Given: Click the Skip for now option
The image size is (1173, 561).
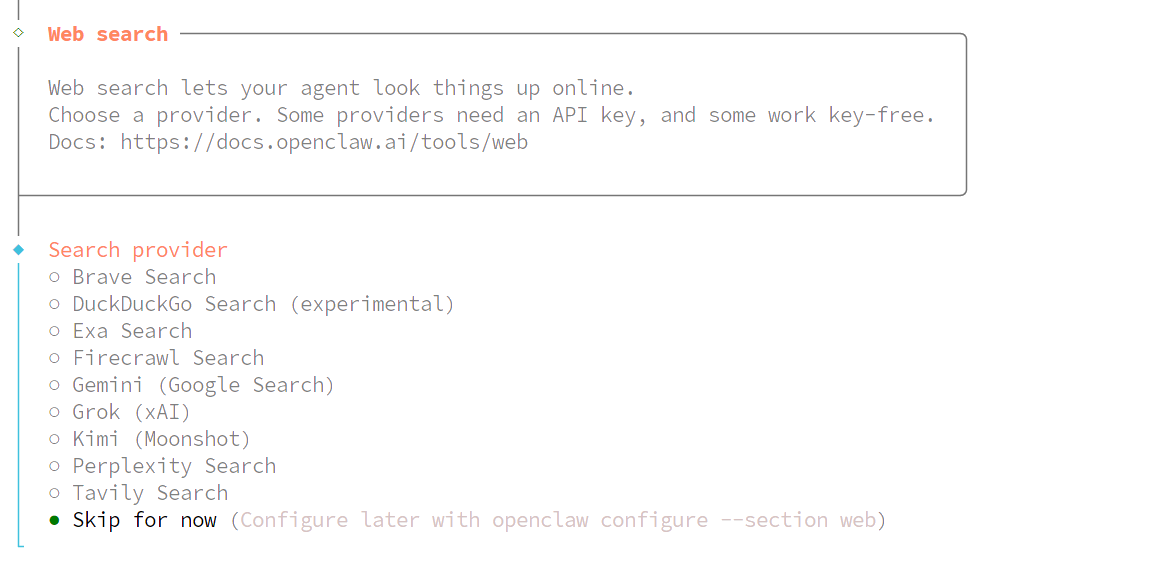Looking at the screenshot, I should click(144, 520).
